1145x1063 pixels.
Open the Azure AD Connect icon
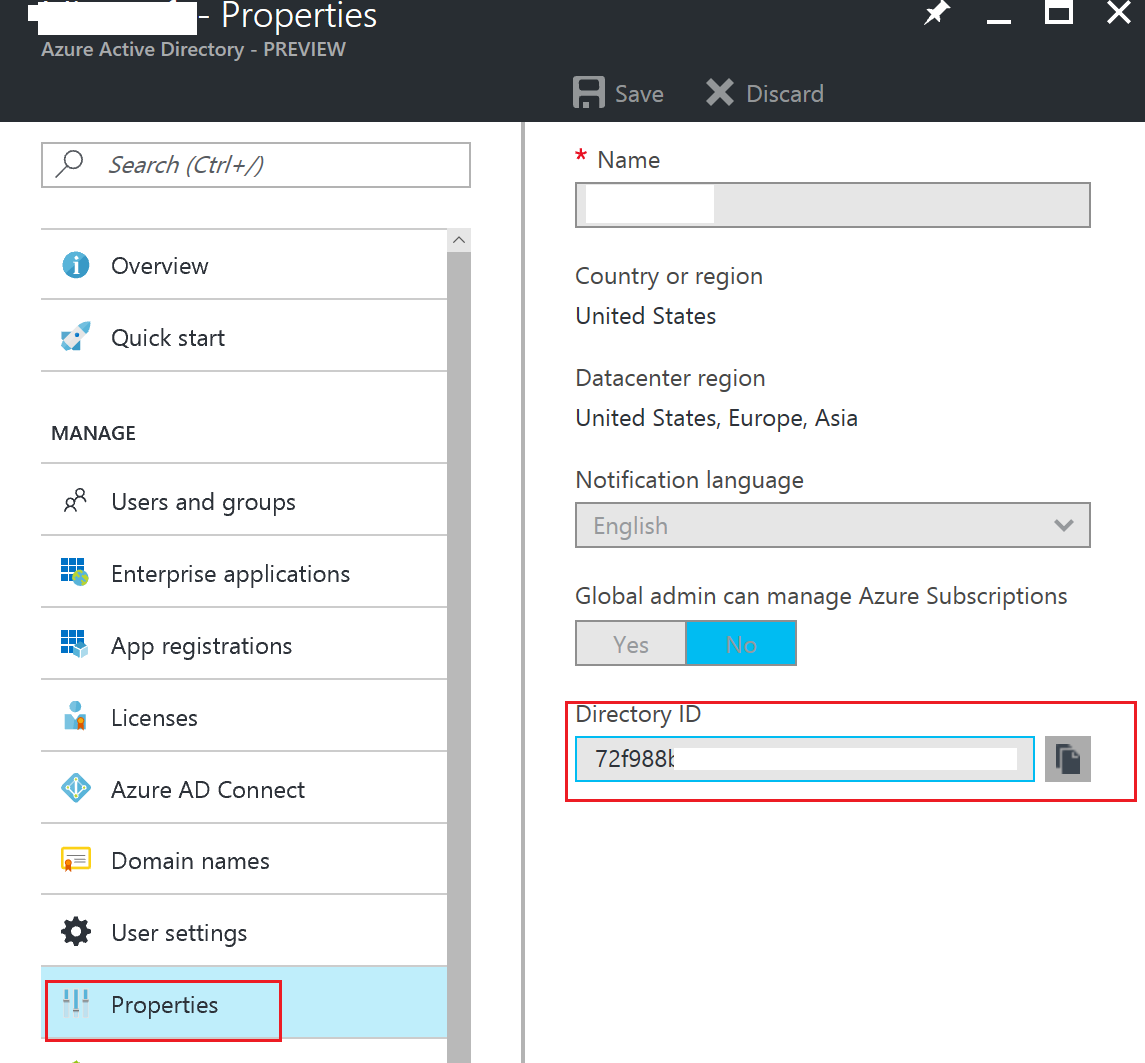(75, 789)
